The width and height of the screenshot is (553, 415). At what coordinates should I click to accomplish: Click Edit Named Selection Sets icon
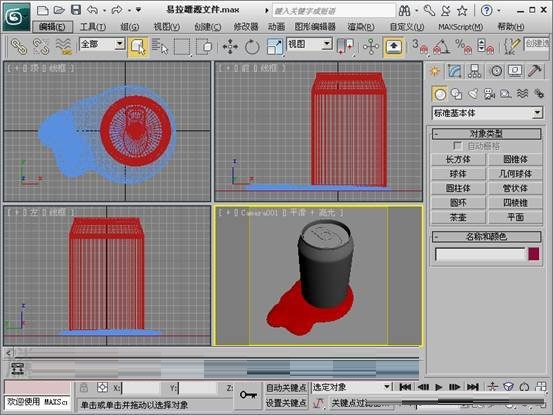(512, 47)
